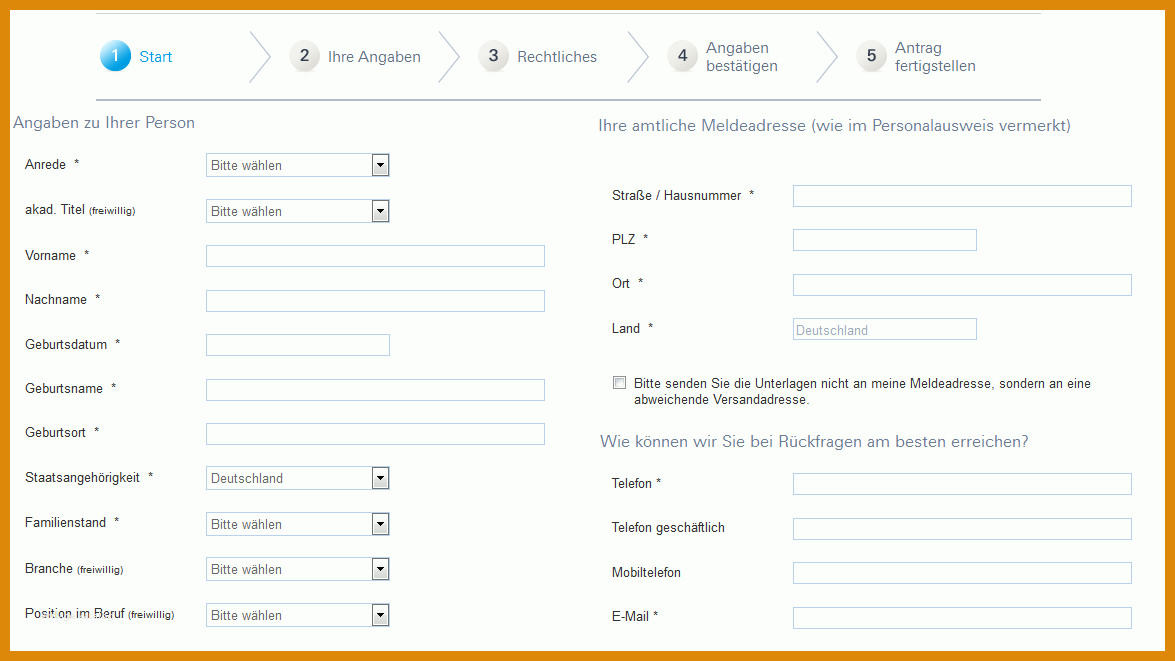
Task: Click the step 5 number circle
Action: [x=871, y=56]
